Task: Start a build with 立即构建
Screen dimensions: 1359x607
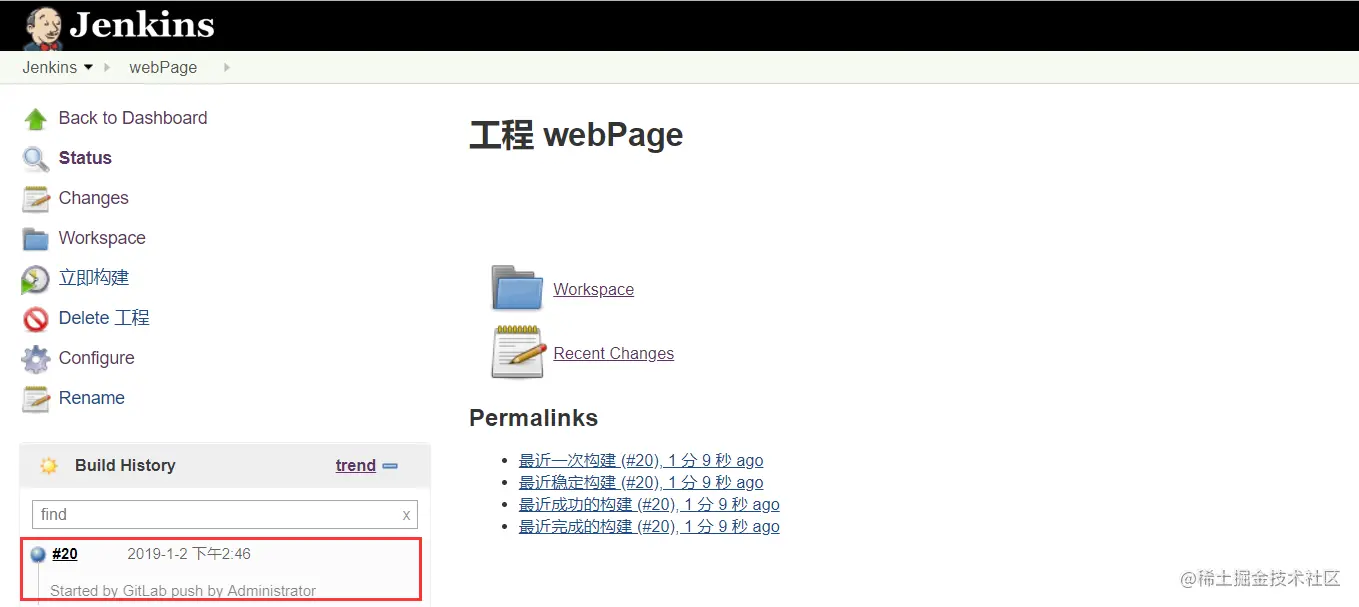Action: pos(94,278)
